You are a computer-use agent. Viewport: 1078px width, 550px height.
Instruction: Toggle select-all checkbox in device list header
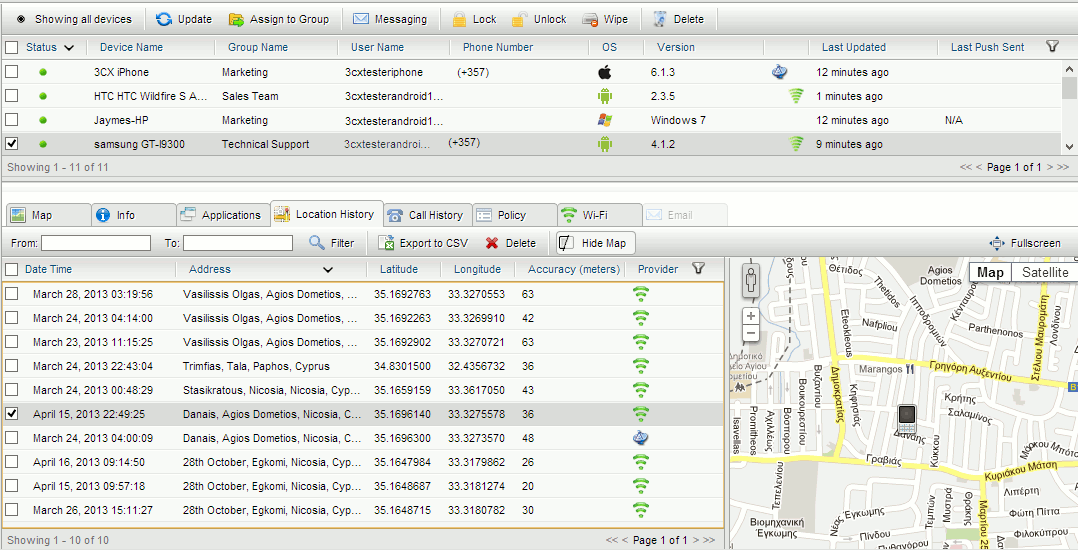[x=12, y=47]
